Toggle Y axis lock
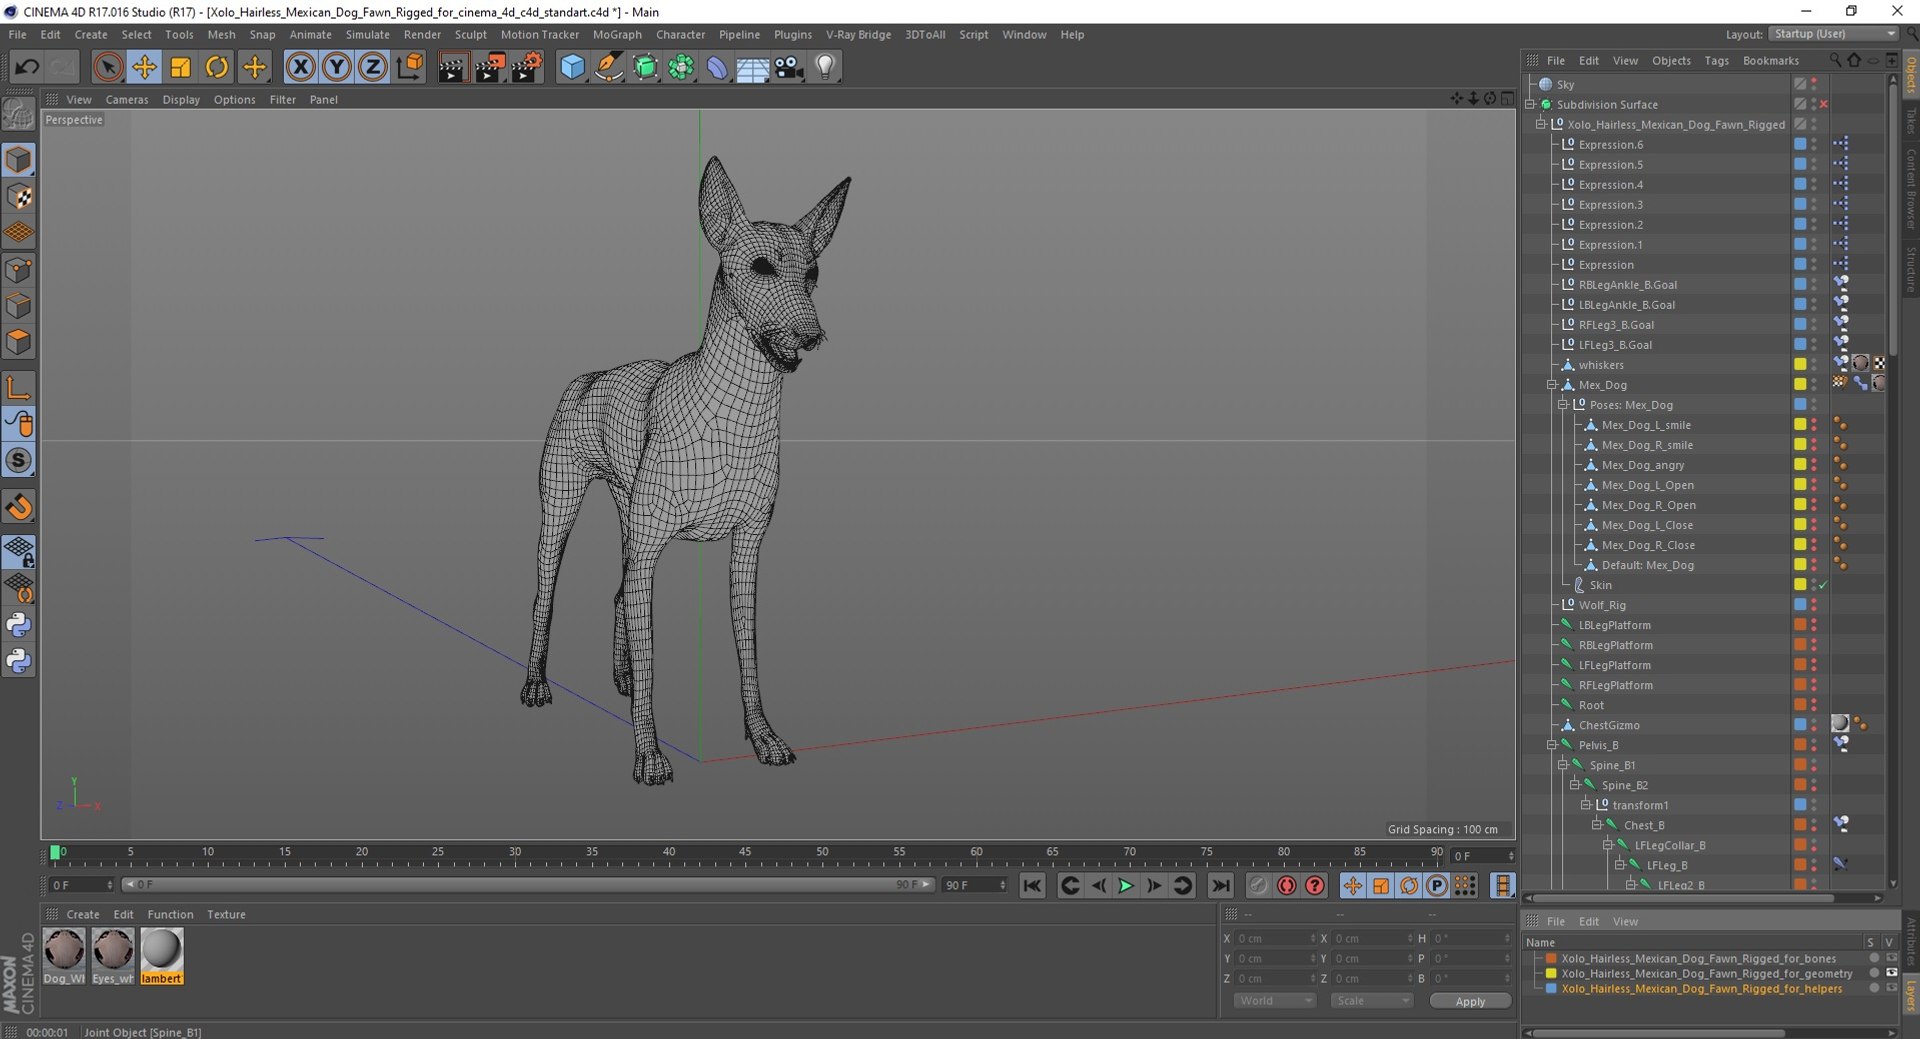Viewport: 1920px width, 1039px height. (337, 67)
